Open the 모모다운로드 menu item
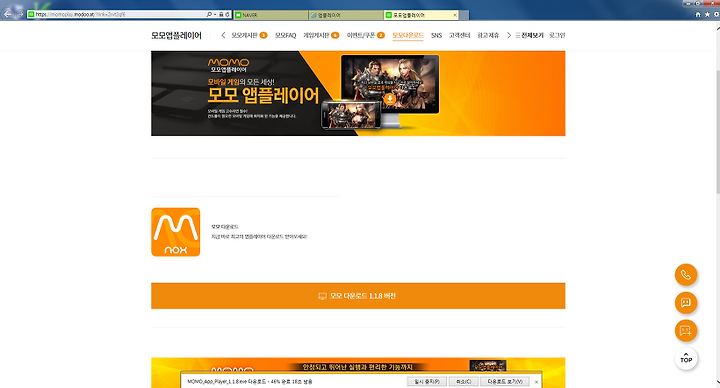This screenshot has width=720, height=388. [408, 35]
